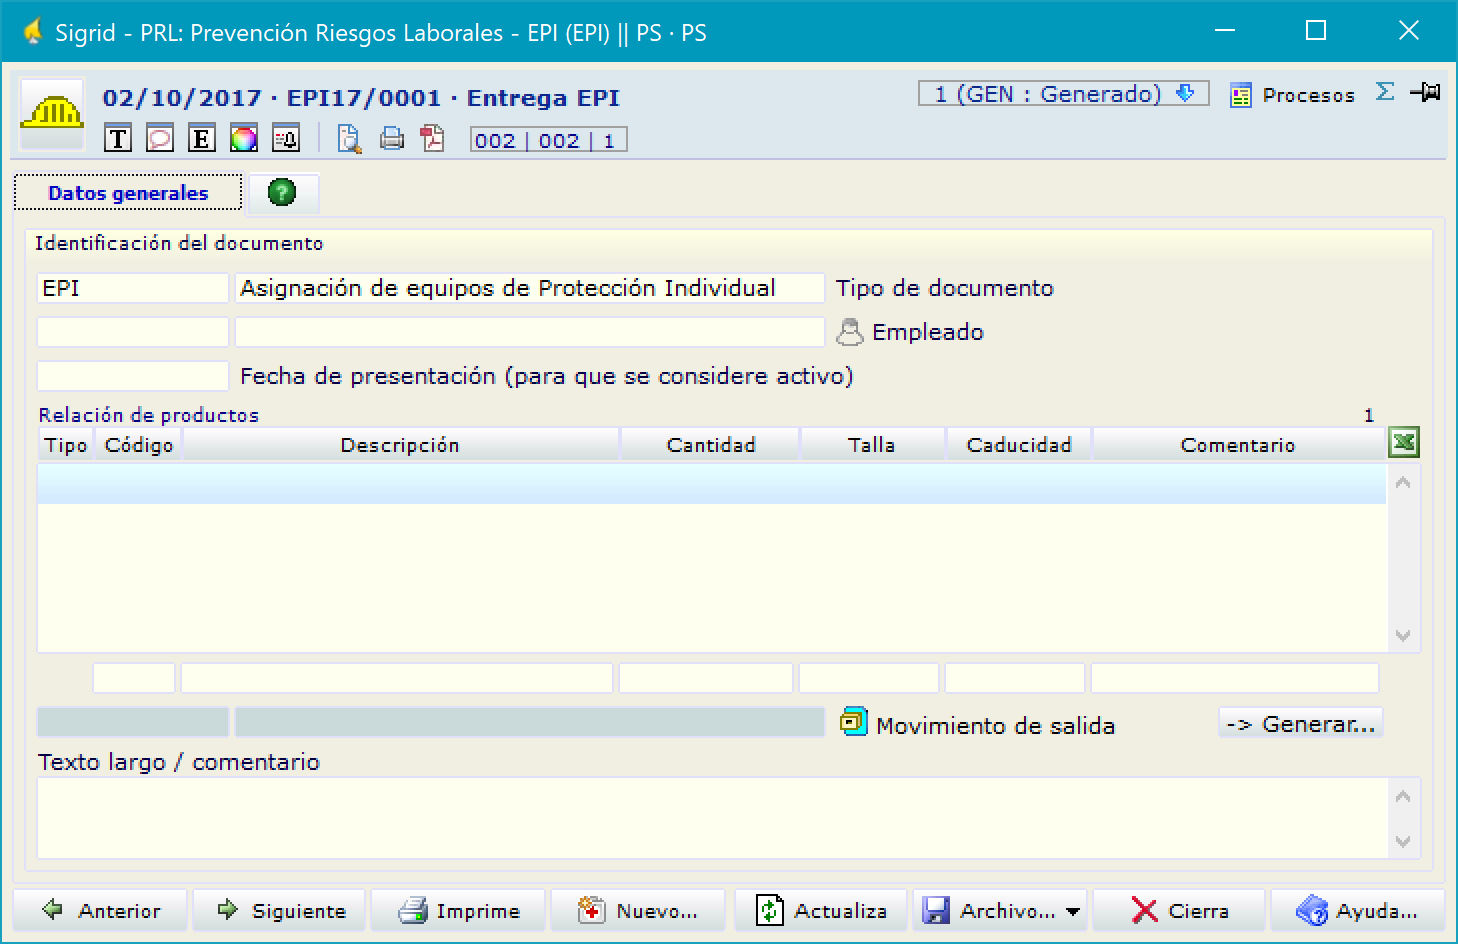This screenshot has height=944, width=1458.
Task: Open Procesos
Action: click(1293, 95)
